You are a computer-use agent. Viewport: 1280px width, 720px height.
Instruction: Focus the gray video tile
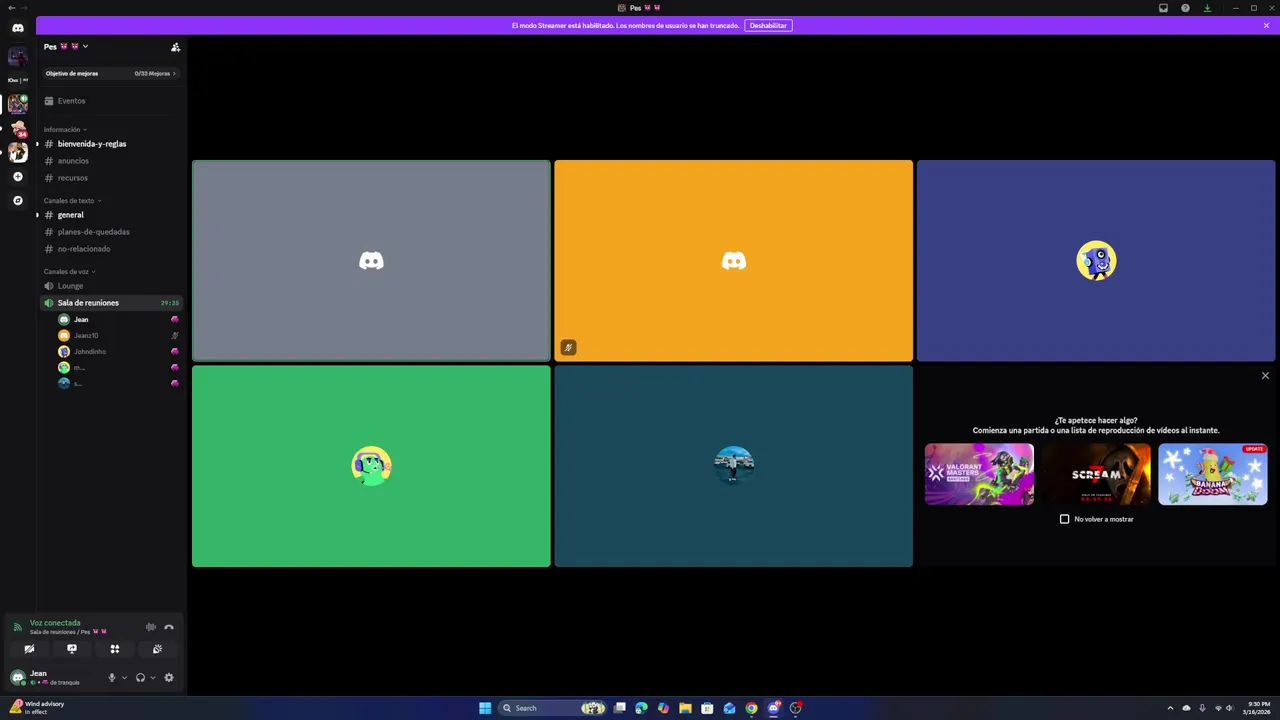coord(371,261)
